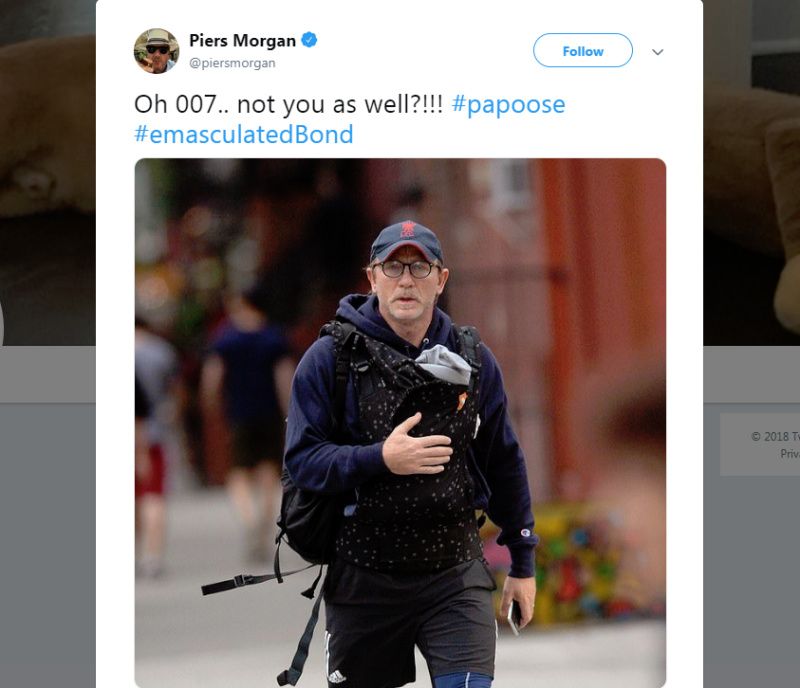The image size is (800, 688).
Task: Click the blue verified badge icon
Action: pos(309,39)
